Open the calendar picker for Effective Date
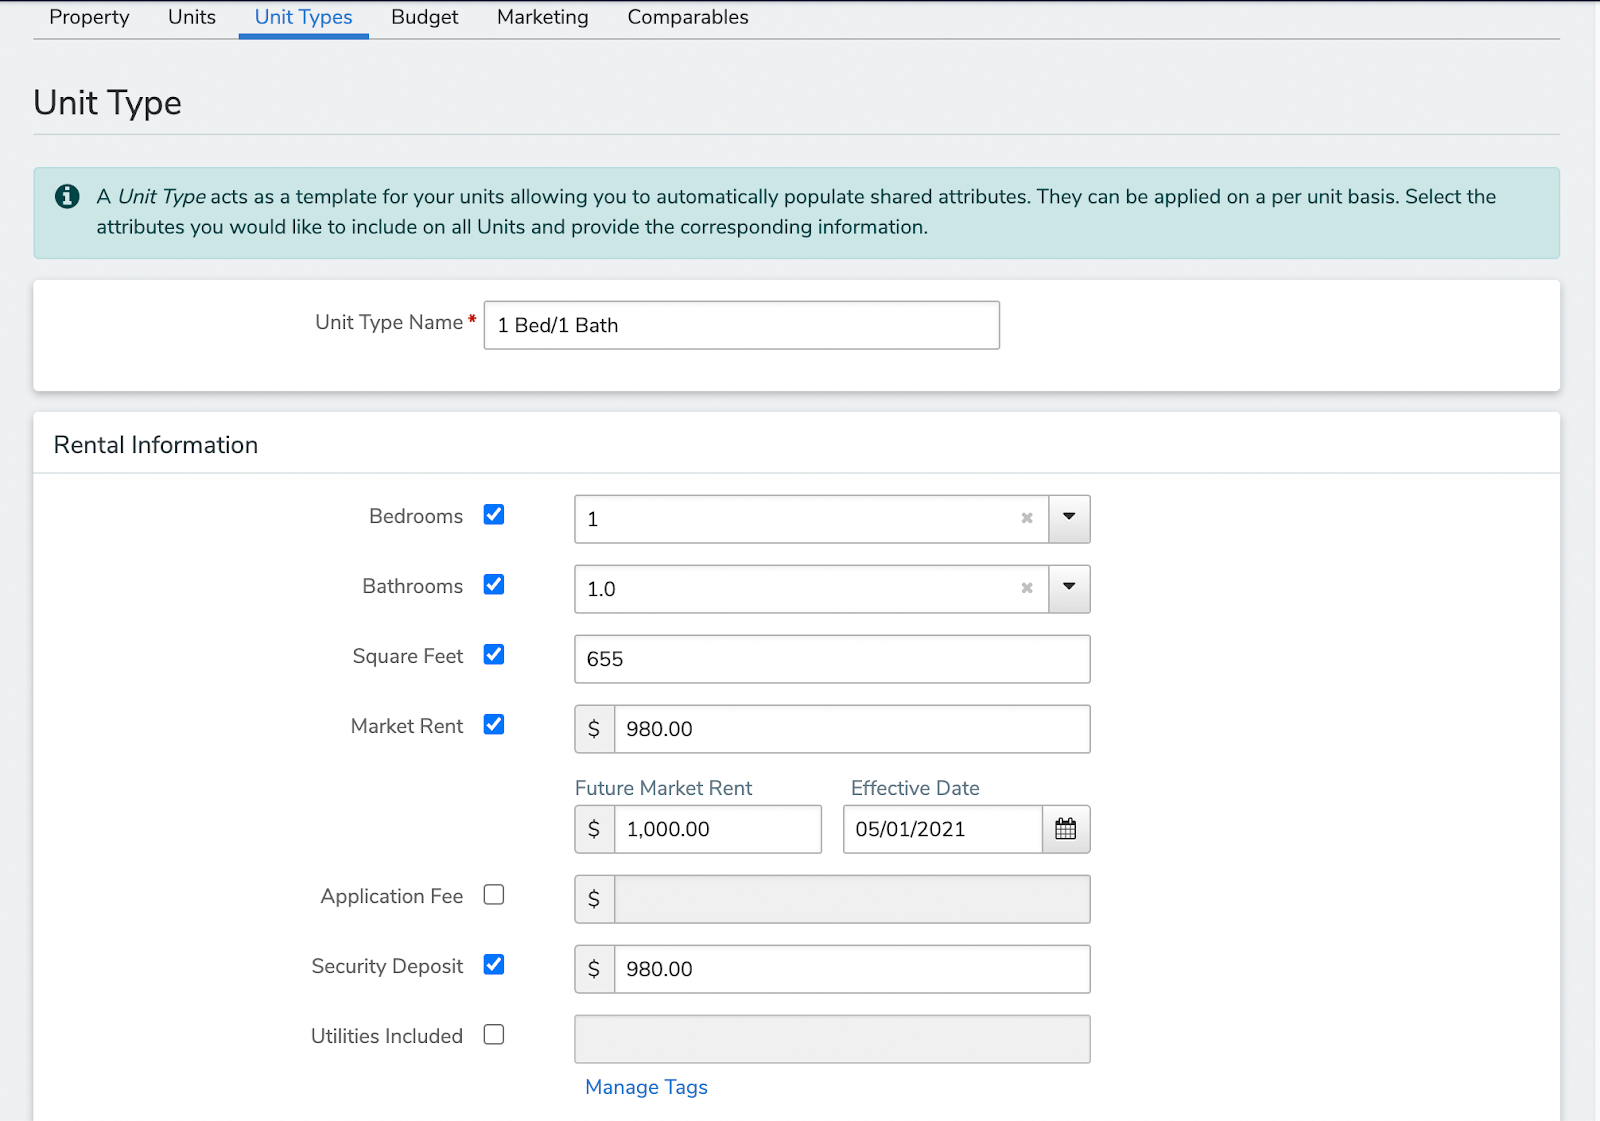Viewport: 1600px width, 1121px height. [x=1066, y=829]
